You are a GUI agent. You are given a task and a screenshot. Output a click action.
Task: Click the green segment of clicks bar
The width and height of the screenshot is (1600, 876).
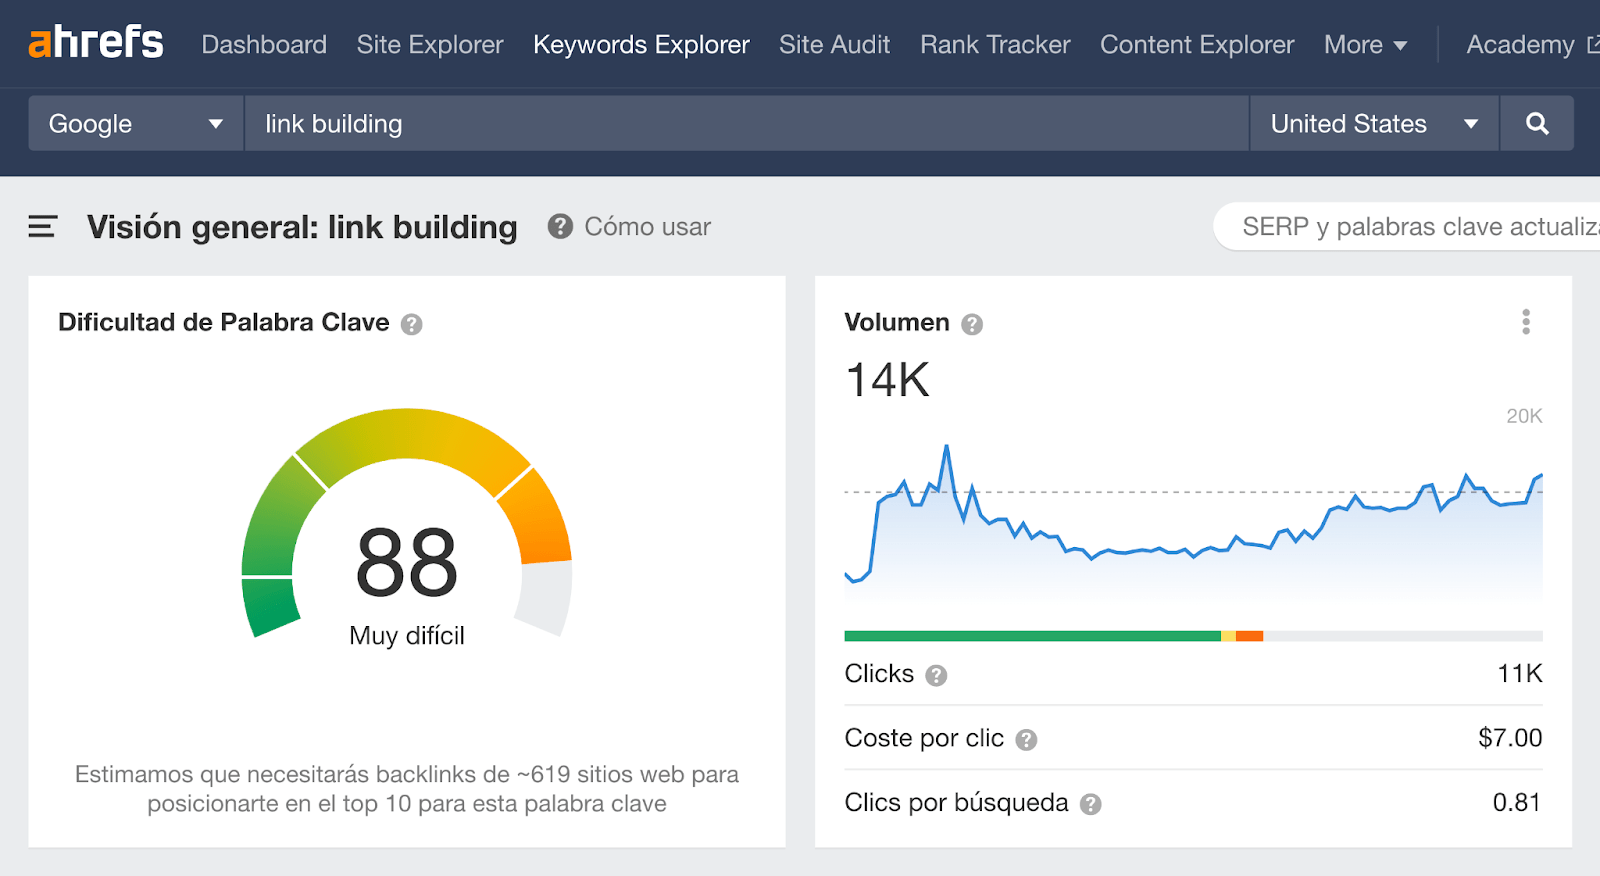(1032, 636)
